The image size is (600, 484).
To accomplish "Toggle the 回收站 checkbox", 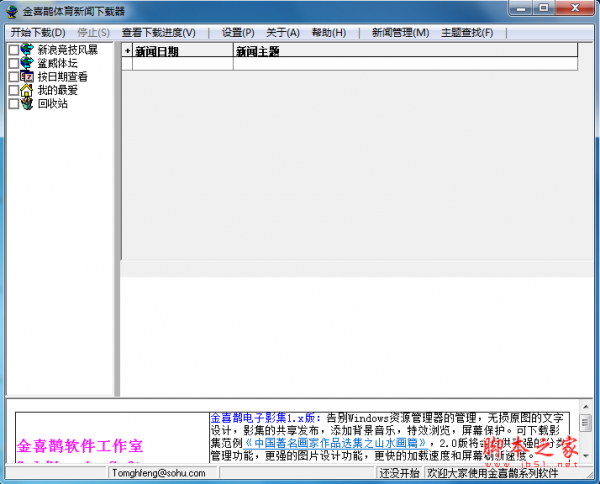I will [14, 104].
